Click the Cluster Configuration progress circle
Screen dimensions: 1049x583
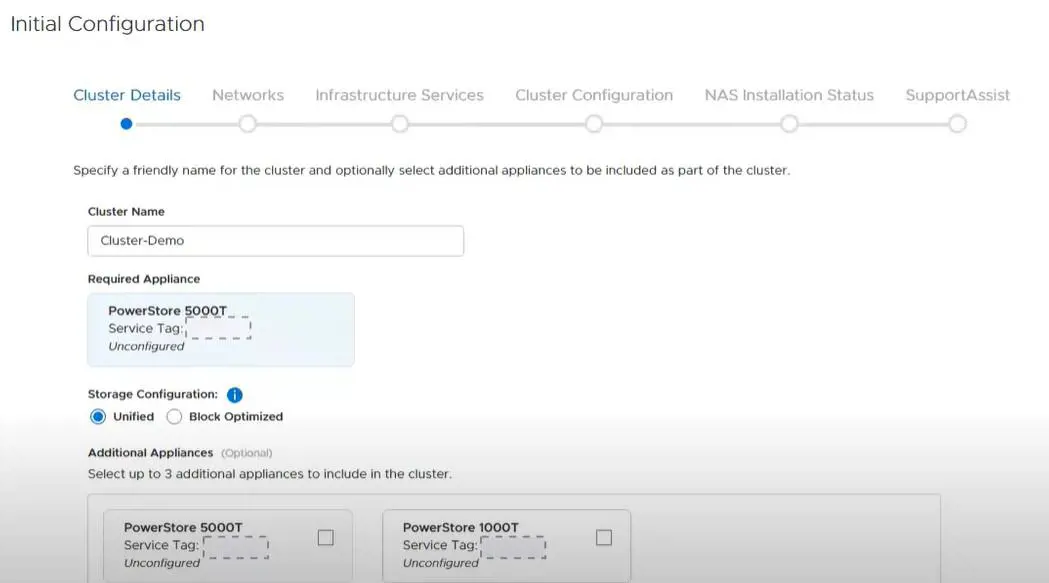pyautogui.click(x=594, y=124)
